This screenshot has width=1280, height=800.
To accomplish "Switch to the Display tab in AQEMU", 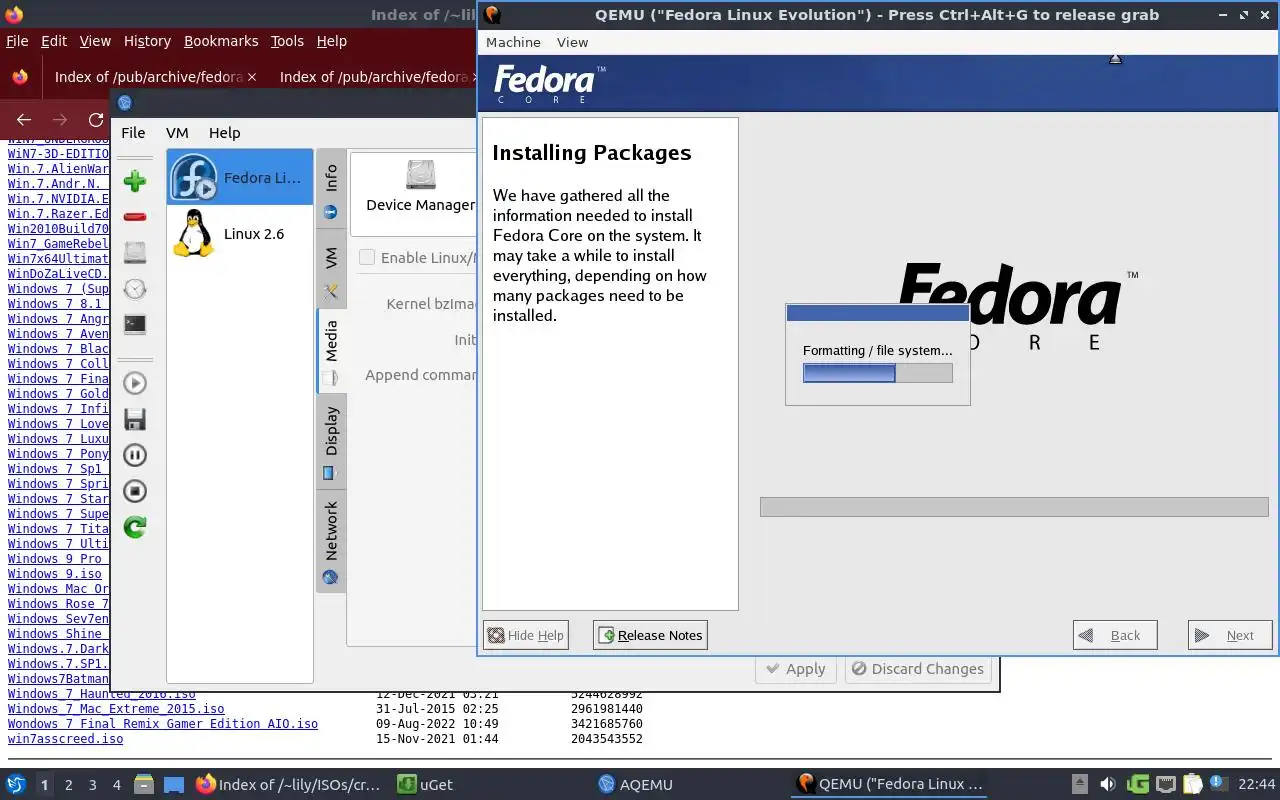I will [x=331, y=441].
